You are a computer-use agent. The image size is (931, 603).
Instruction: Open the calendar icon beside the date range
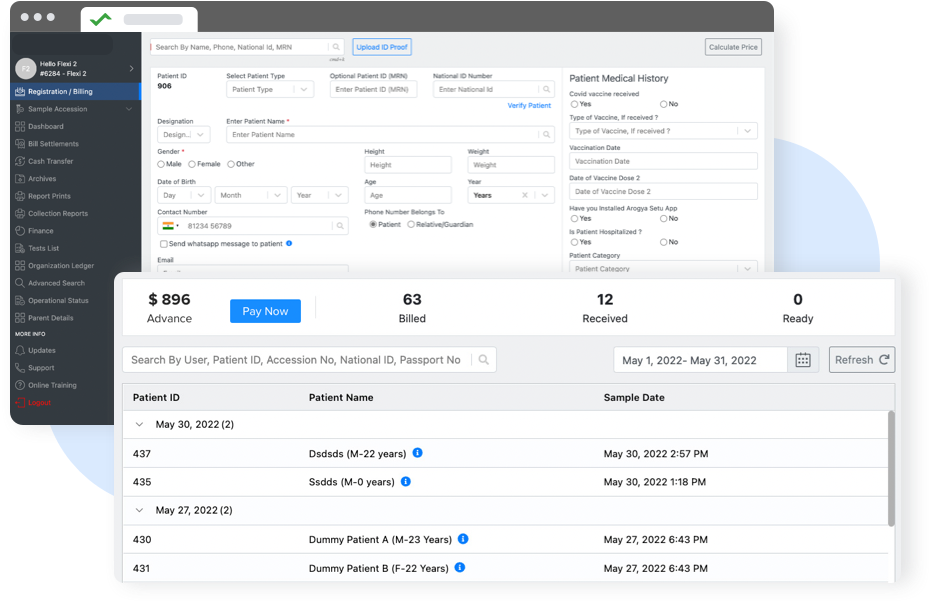[803, 360]
